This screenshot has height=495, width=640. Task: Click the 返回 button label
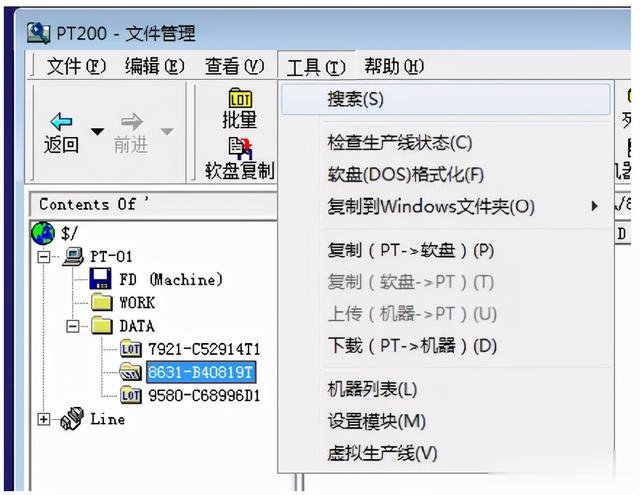pos(61,144)
